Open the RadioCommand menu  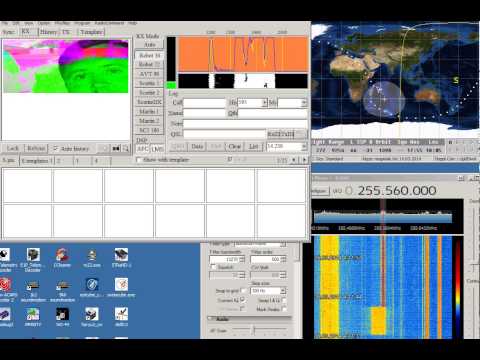click(109, 23)
